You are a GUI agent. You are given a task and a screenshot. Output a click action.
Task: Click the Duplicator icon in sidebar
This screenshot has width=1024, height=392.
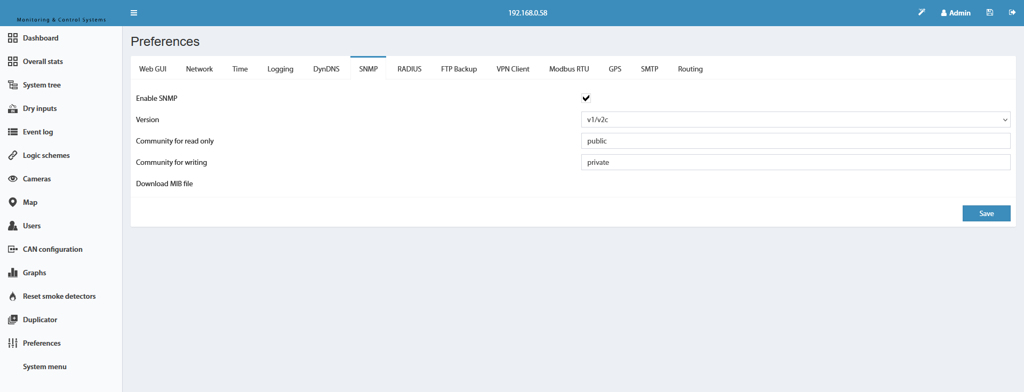[x=12, y=320]
